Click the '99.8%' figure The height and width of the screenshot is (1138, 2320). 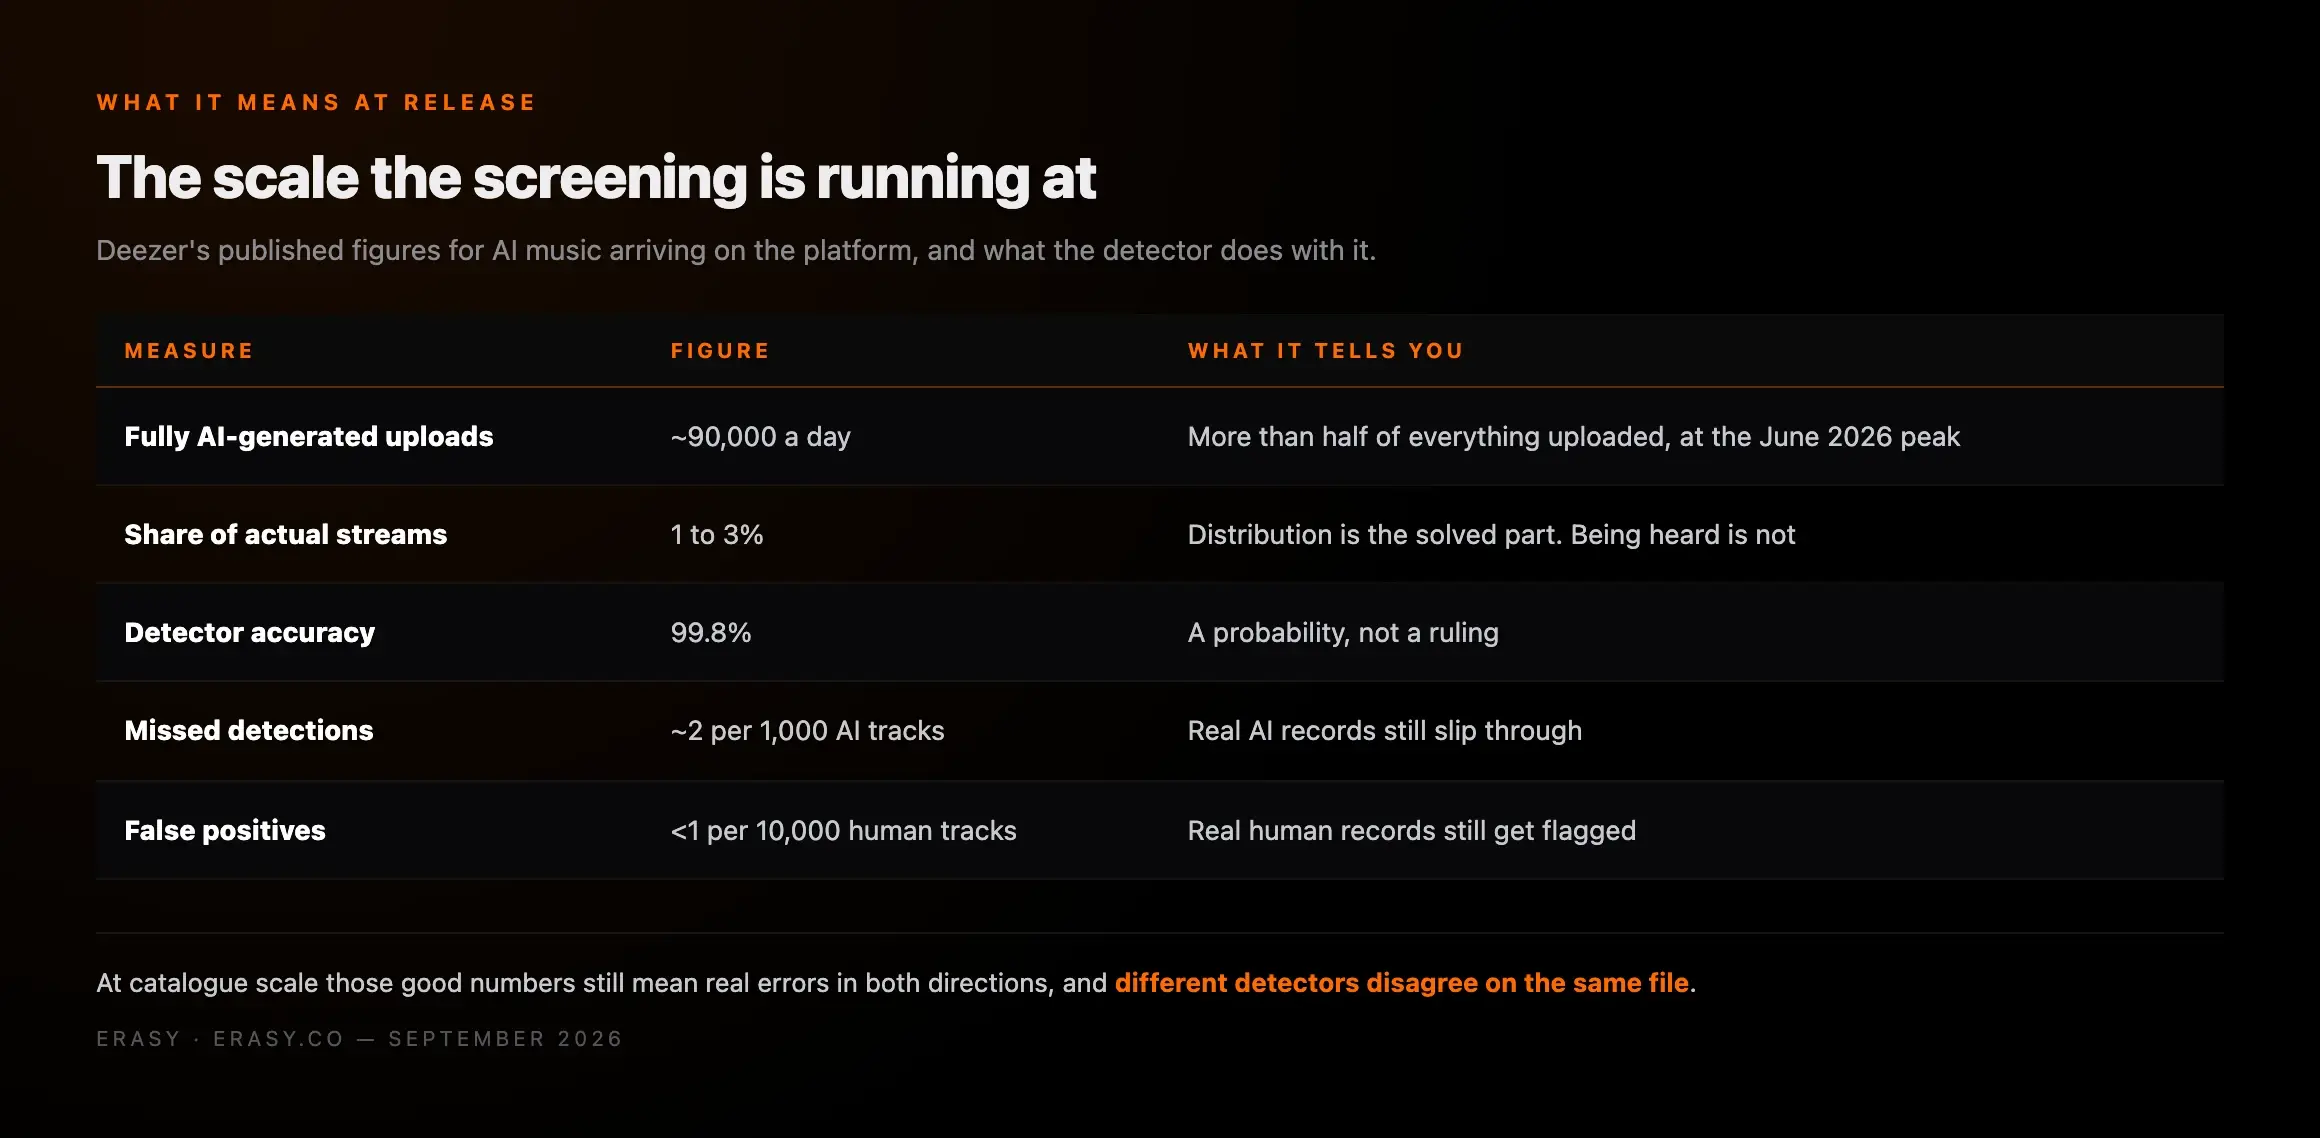(x=710, y=633)
